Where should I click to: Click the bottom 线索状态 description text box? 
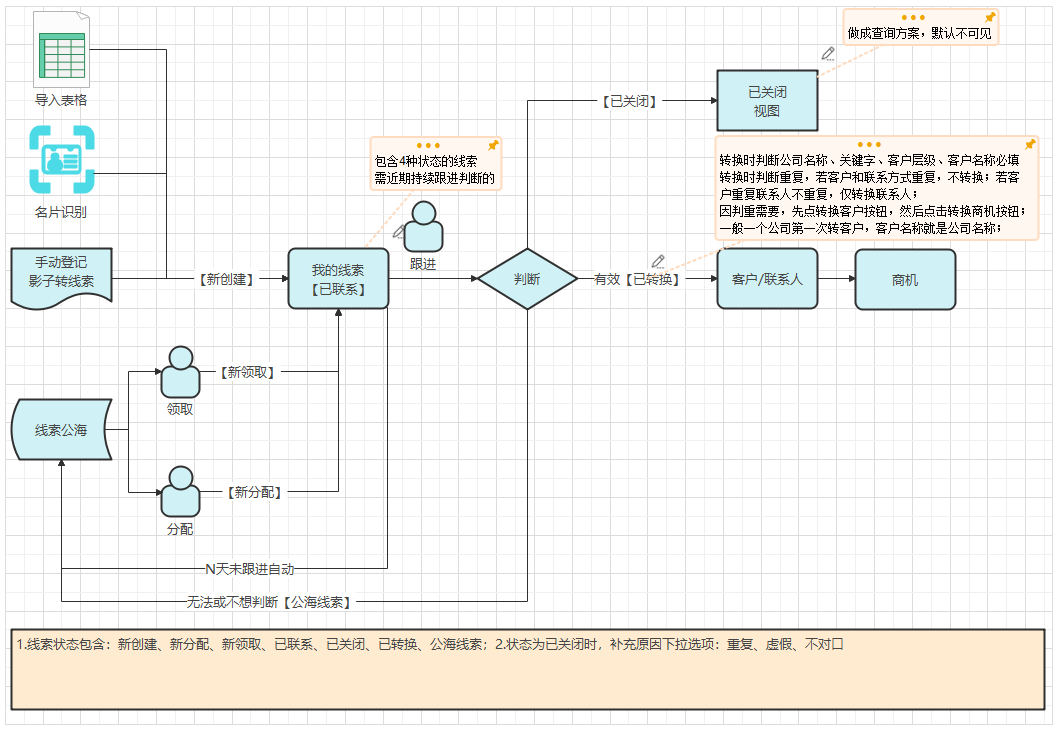coord(527,668)
